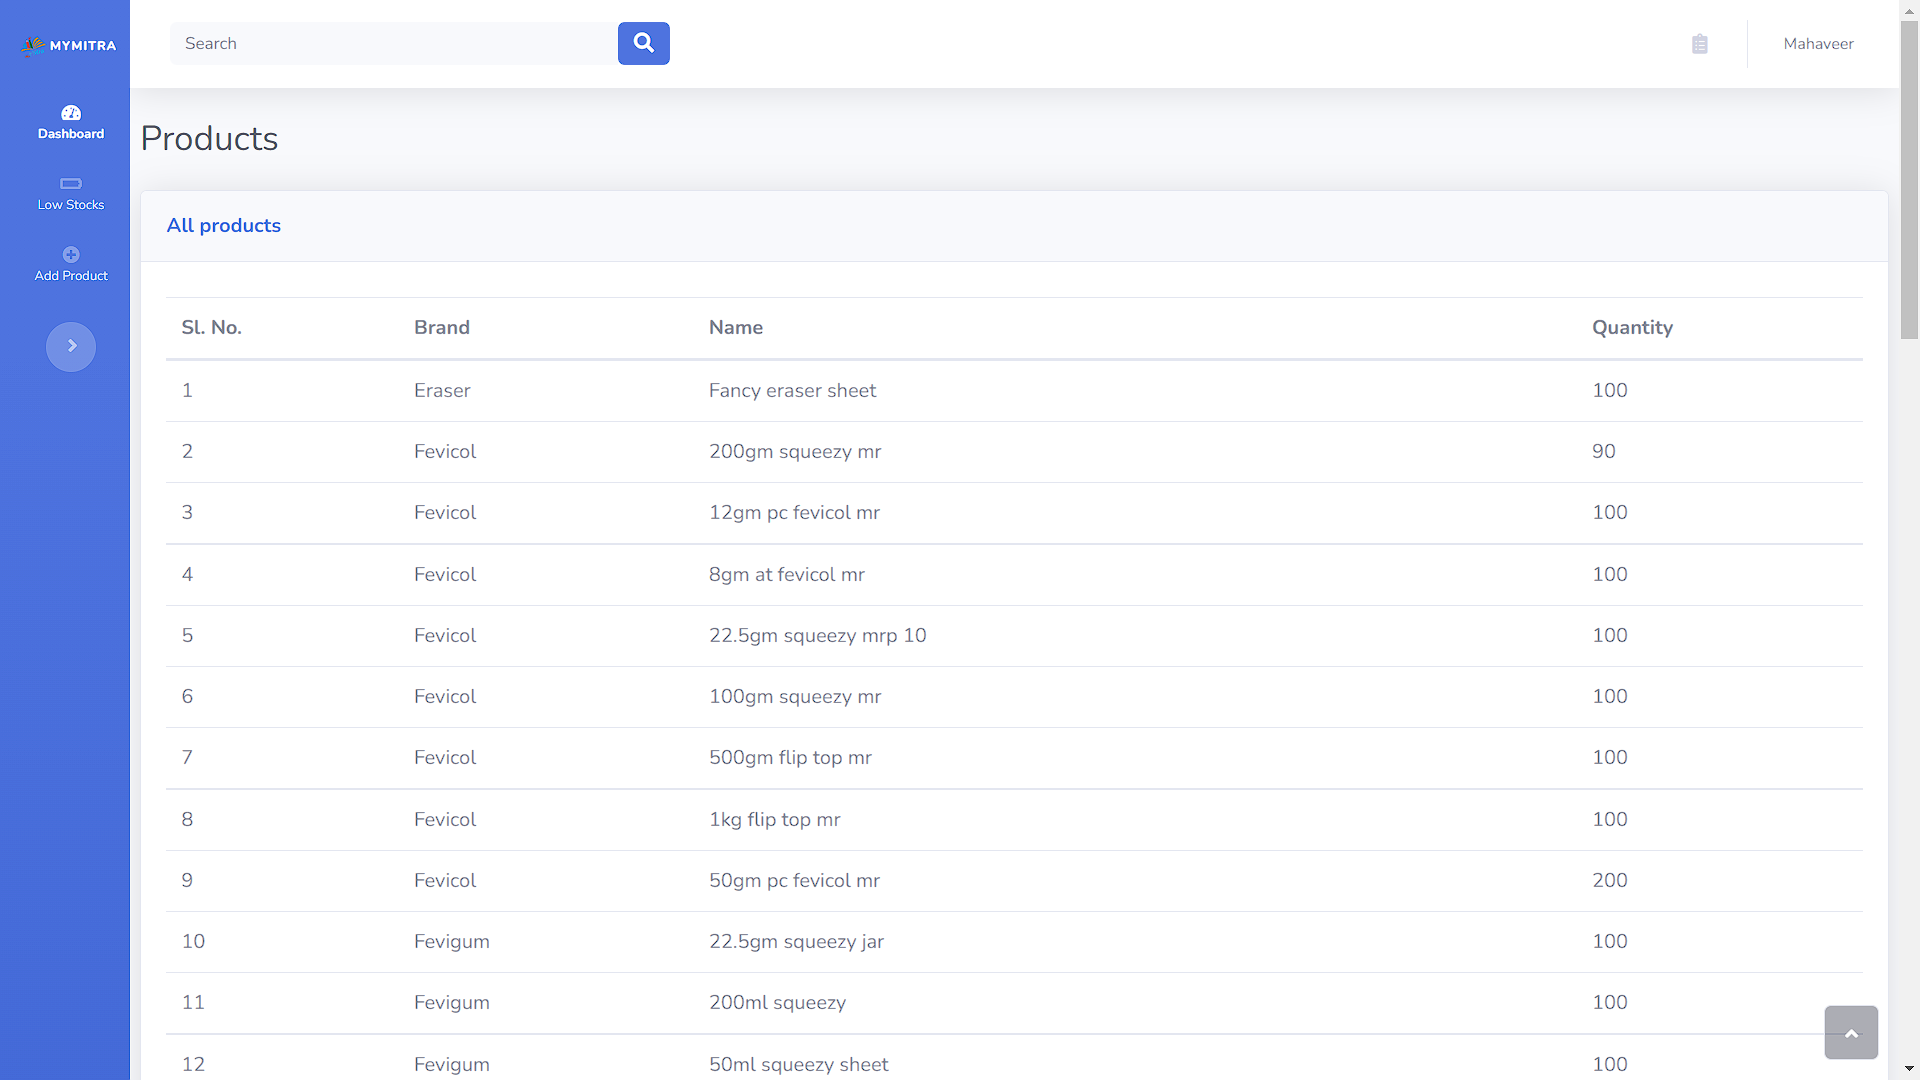Open the Mahaveer user menu
Viewport: 1920px width, 1080px height.
pyautogui.click(x=1818, y=44)
